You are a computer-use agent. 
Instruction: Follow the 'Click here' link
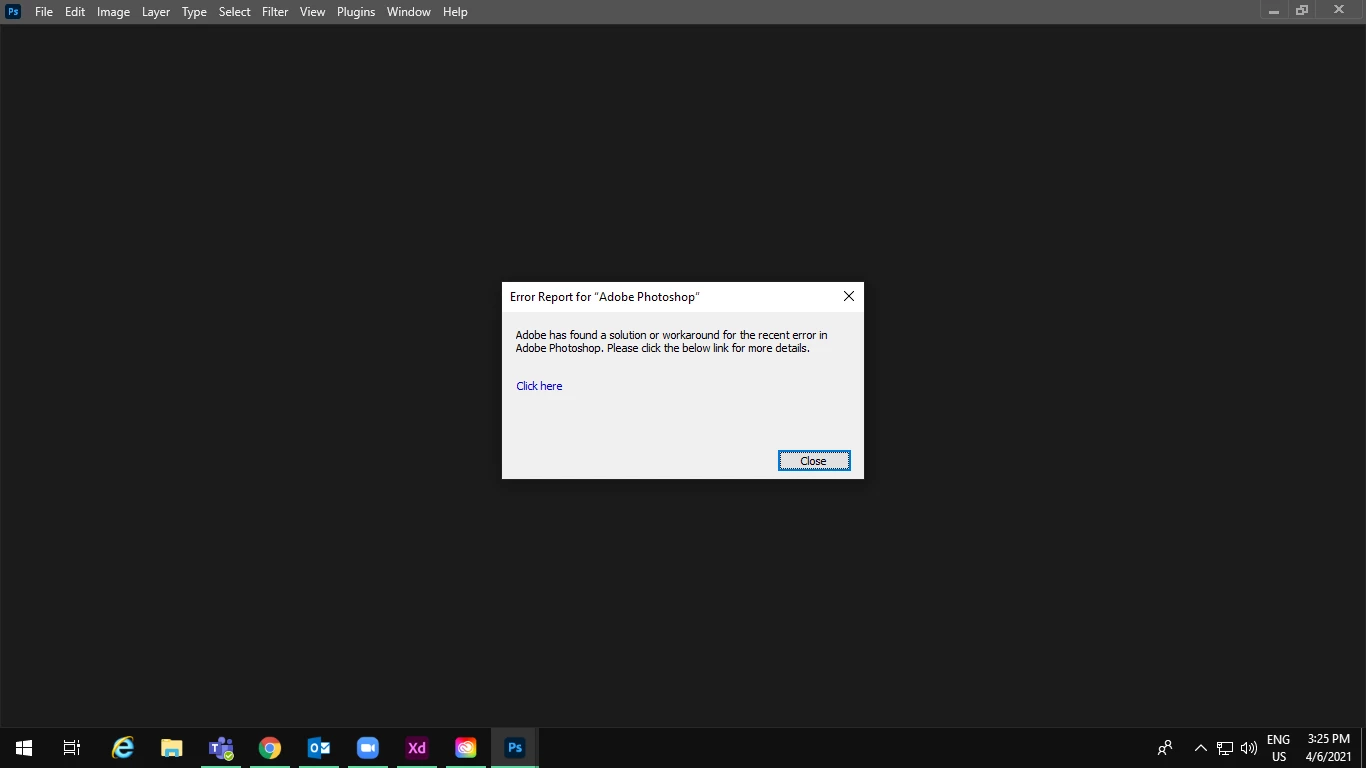(539, 386)
